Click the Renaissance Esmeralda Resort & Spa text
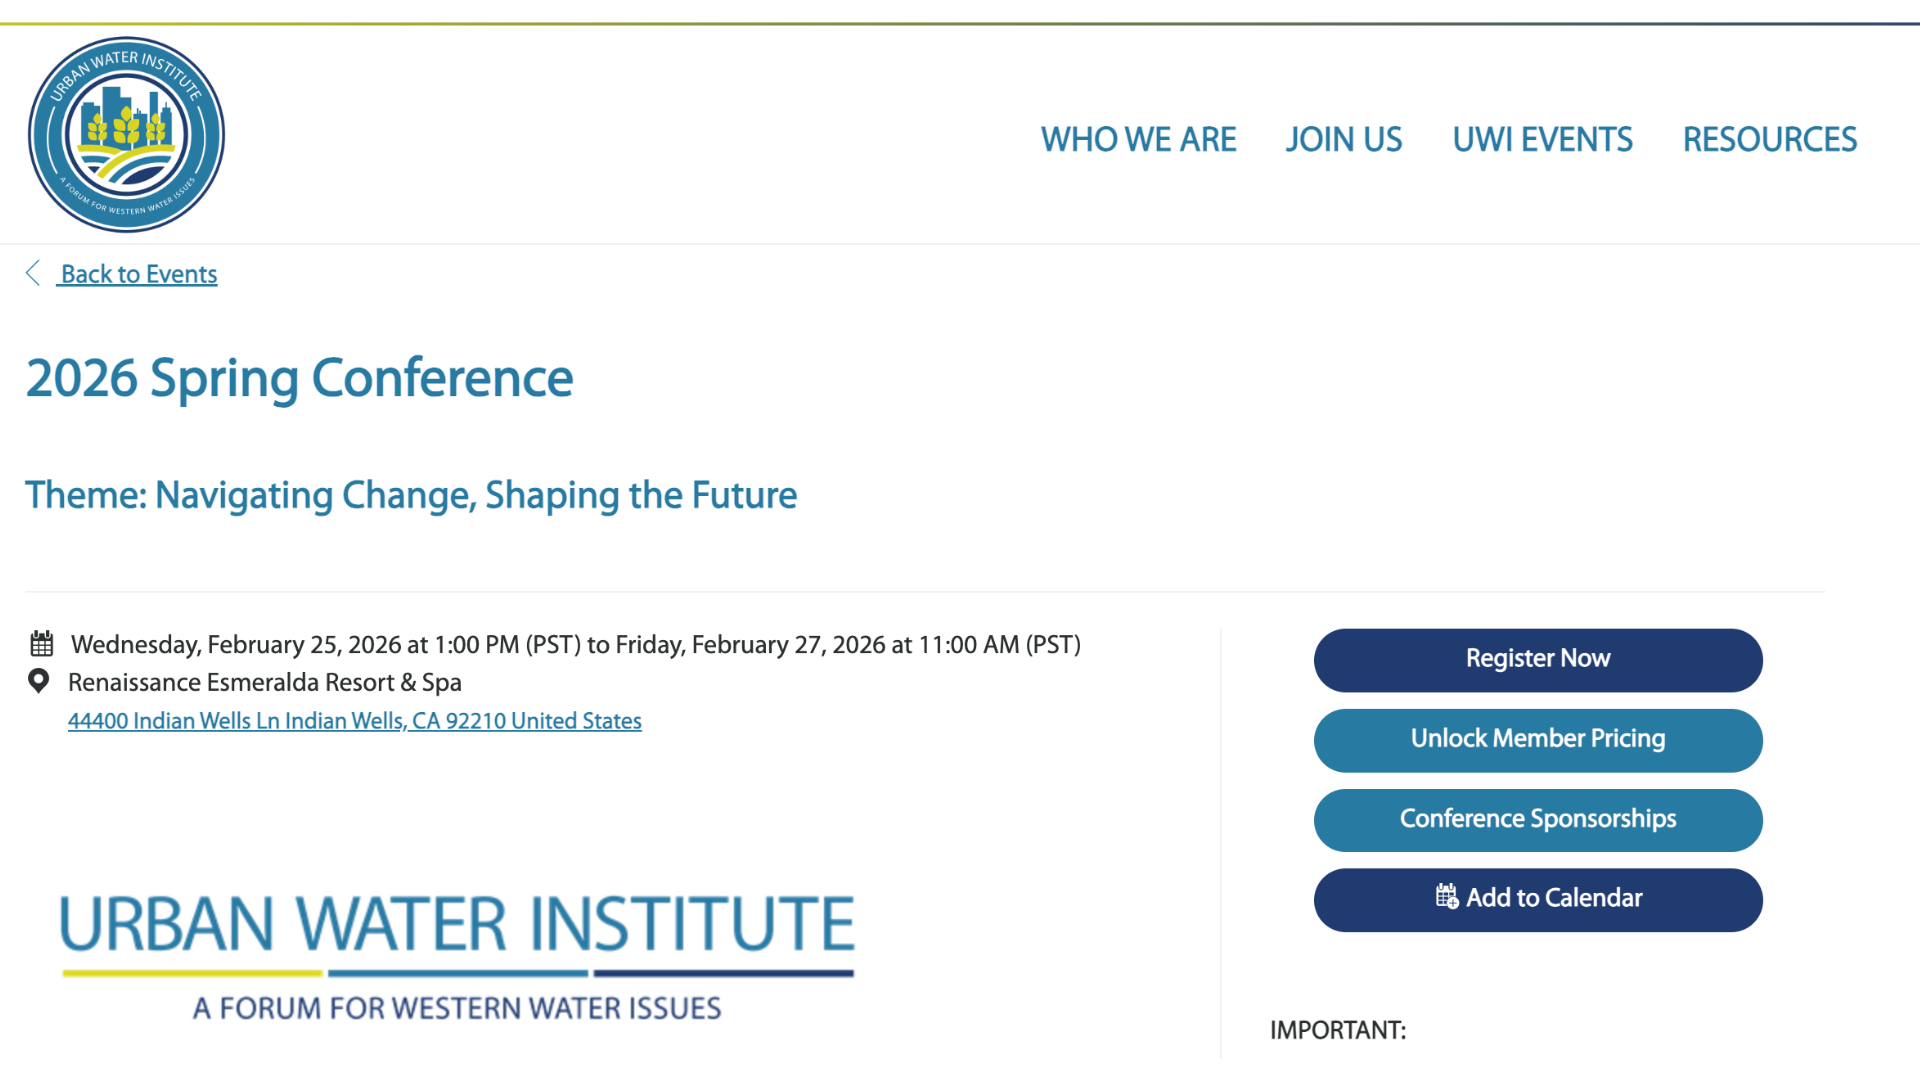The image size is (1920, 1080). point(264,682)
